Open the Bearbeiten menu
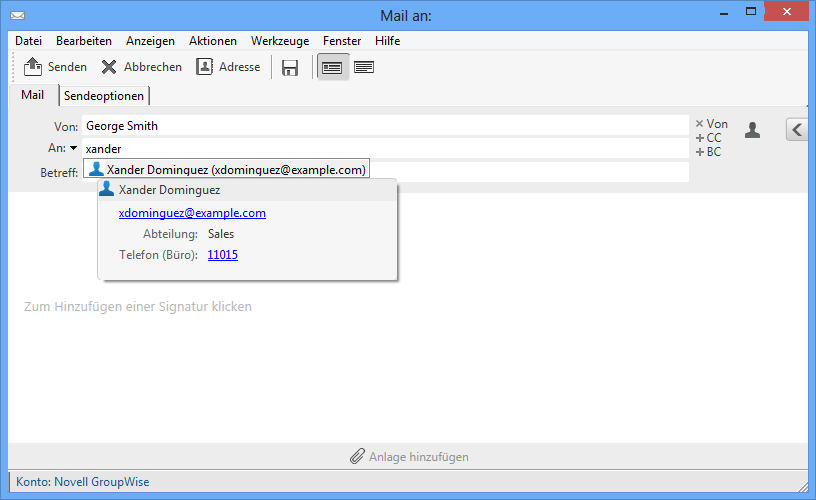 [x=84, y=41]
